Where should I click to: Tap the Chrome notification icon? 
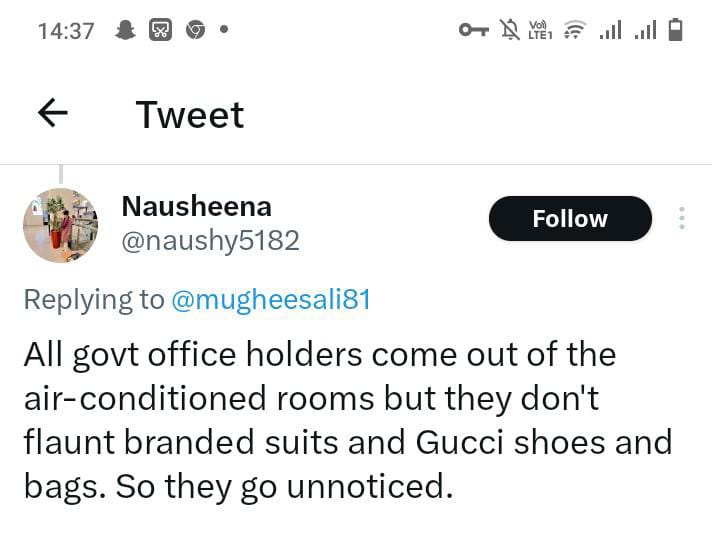[x=194, y=31]
